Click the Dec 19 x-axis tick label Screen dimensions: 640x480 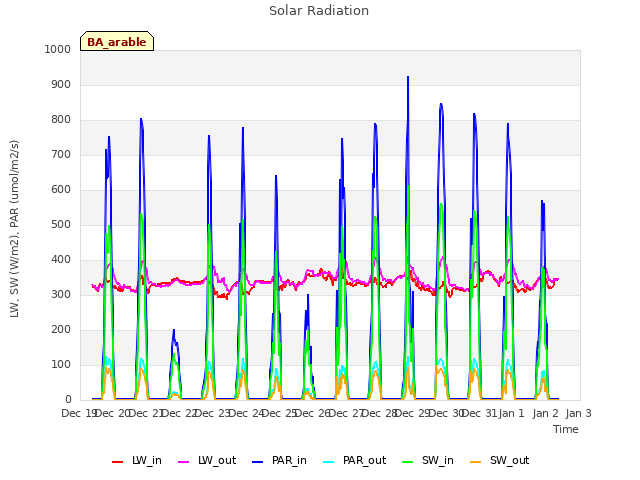[79, 413]
